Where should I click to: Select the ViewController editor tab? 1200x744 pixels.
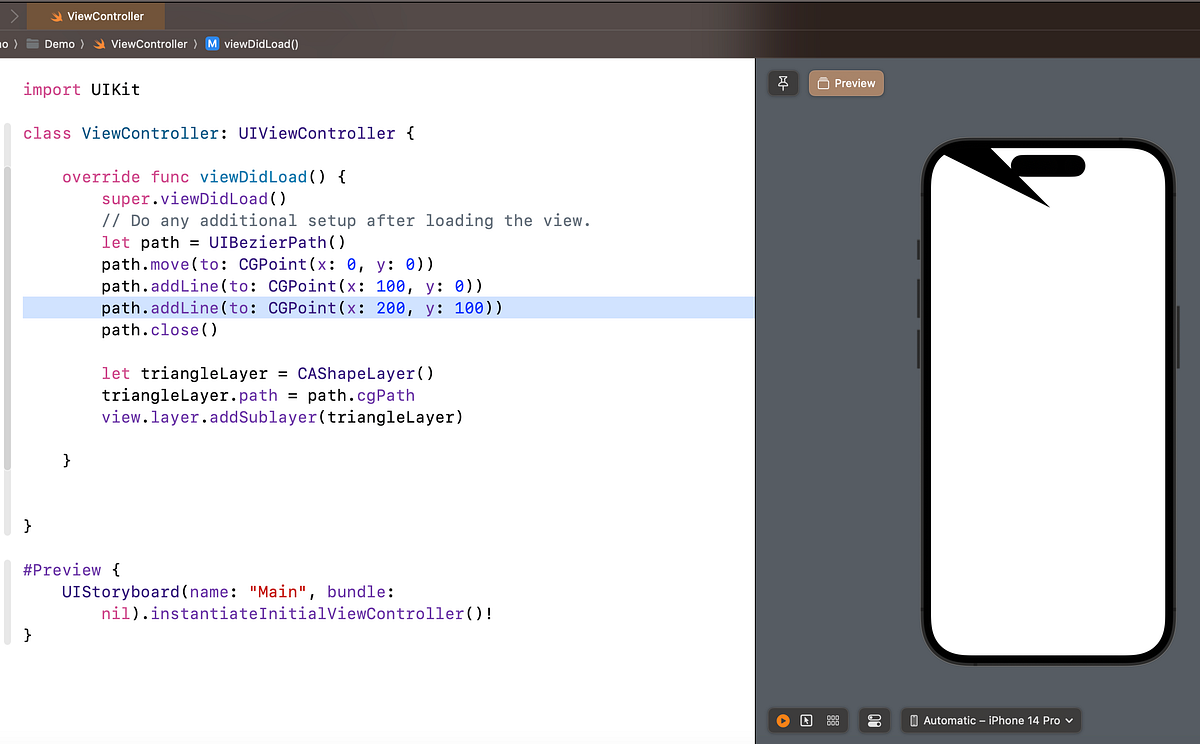pyautogui.click(x=95, y=16)
